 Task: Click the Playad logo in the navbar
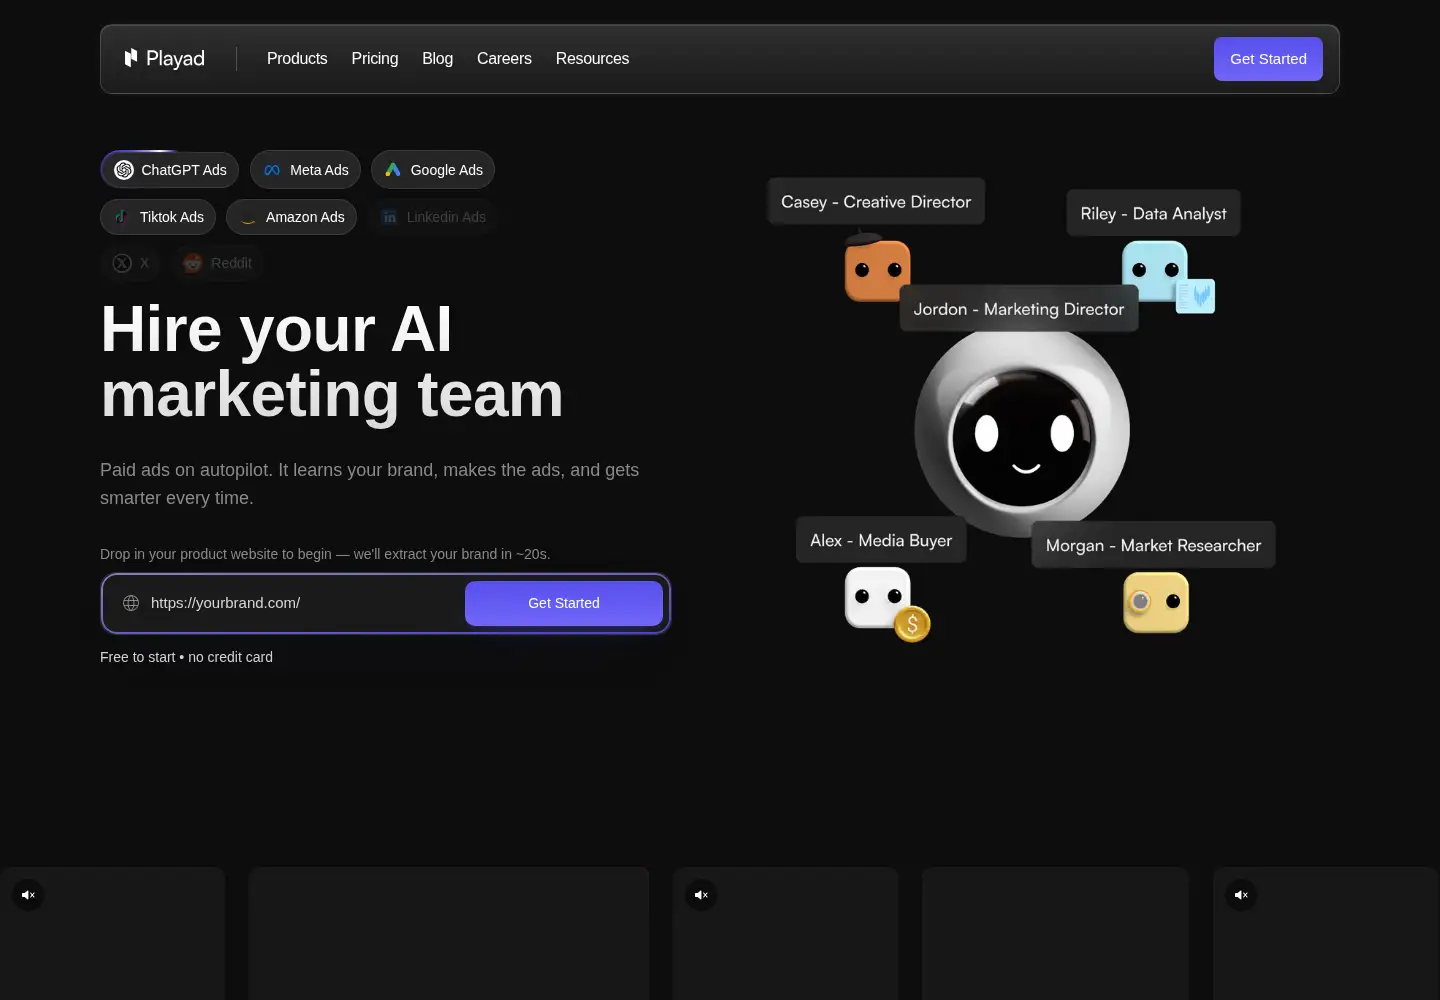[x=164, y=59]
